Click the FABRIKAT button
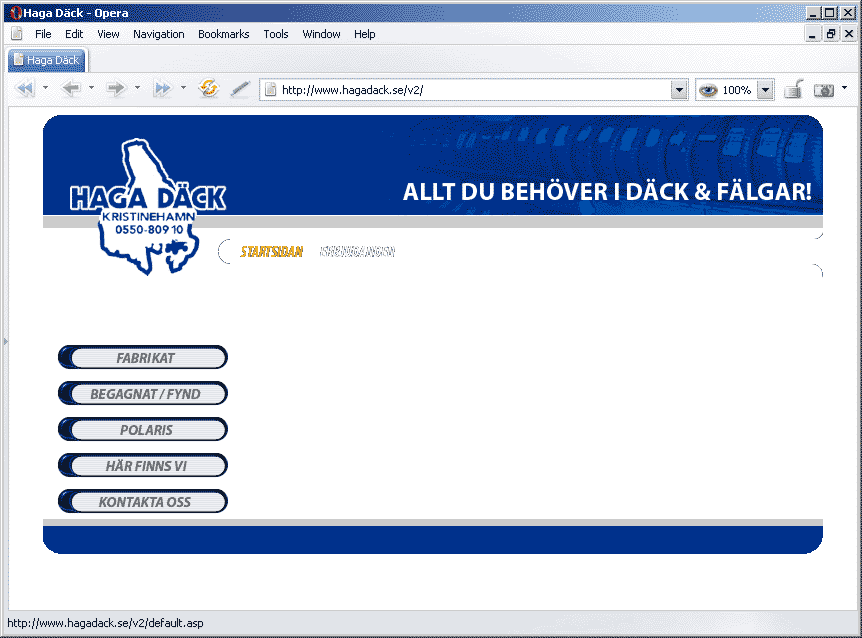 (143, 358)
